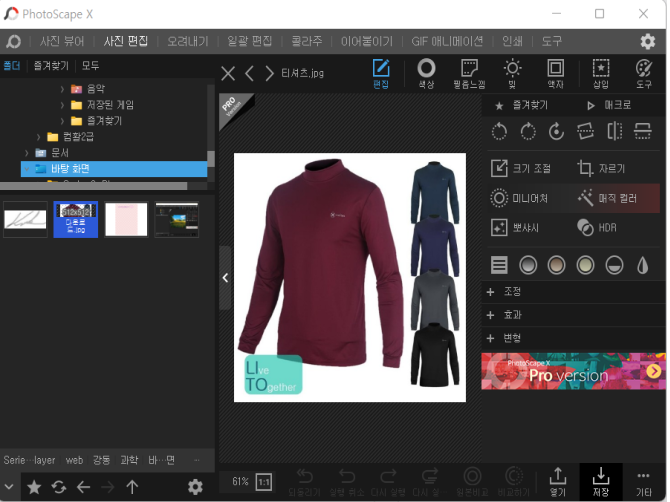
Task: Expand the 효과 (Effects) section
Action: (510, 314)
